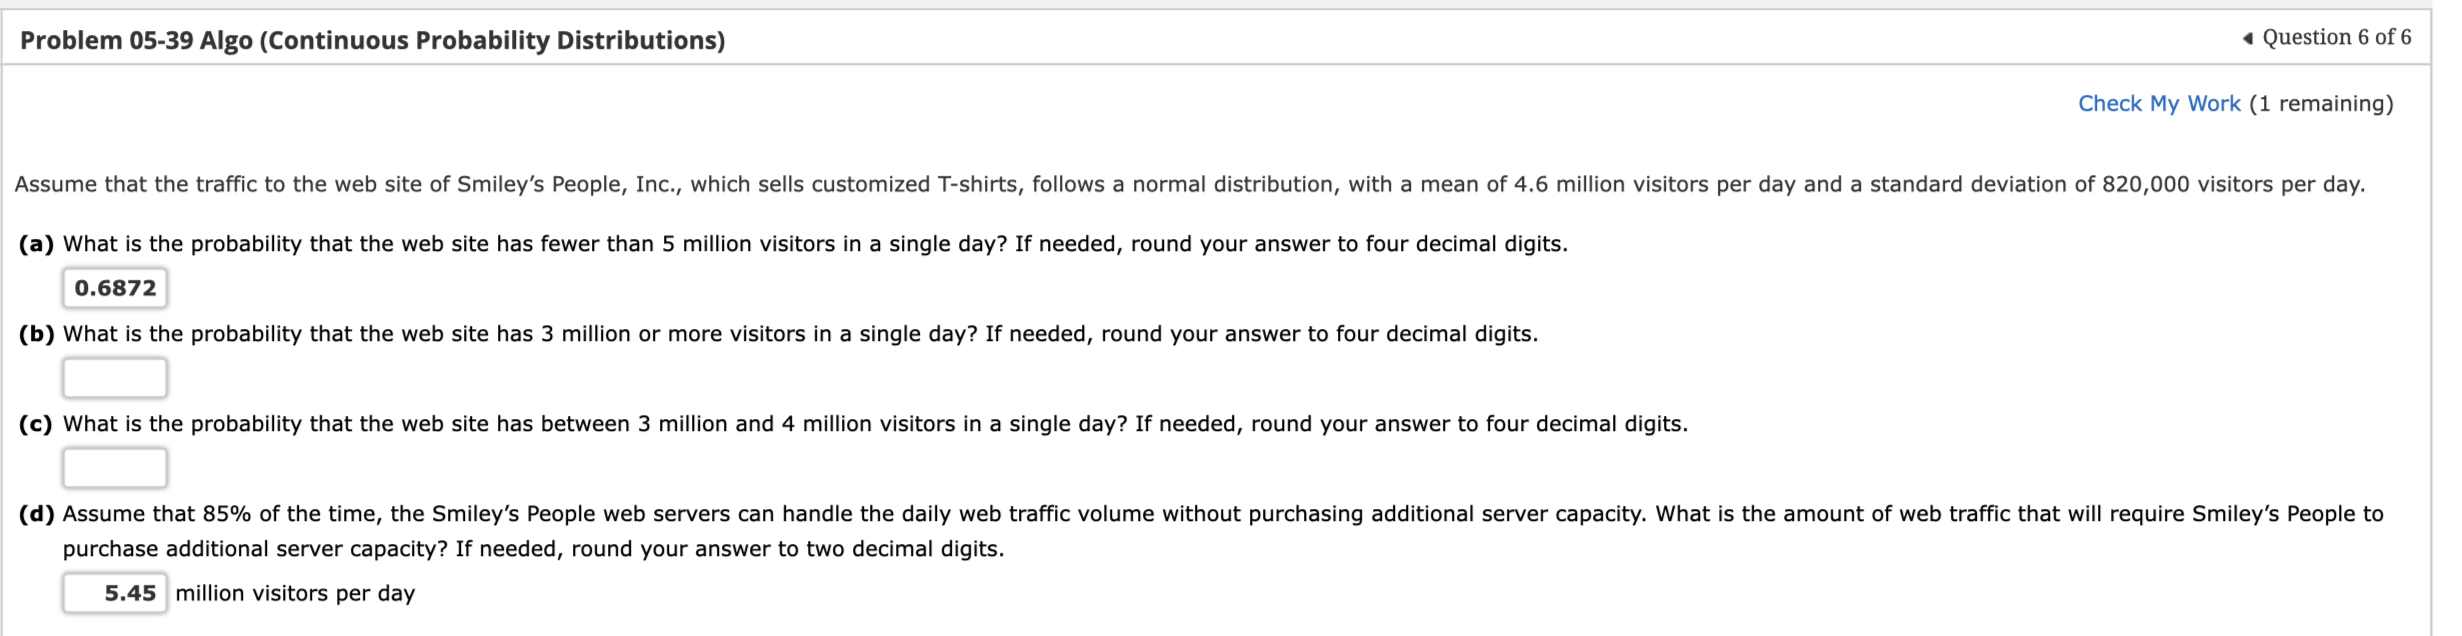This screenshot has width=2462, height=636.
Task: Click the million visitors per day label
Action: pyautogui.click(x=294, y=591)
